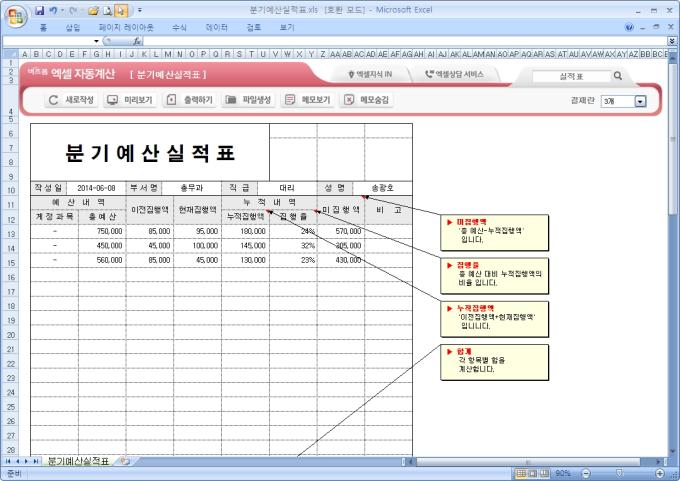Open the Undo history dropdown arrow
The height and width of the screenshot is (481, 680).
click(62, 10)
